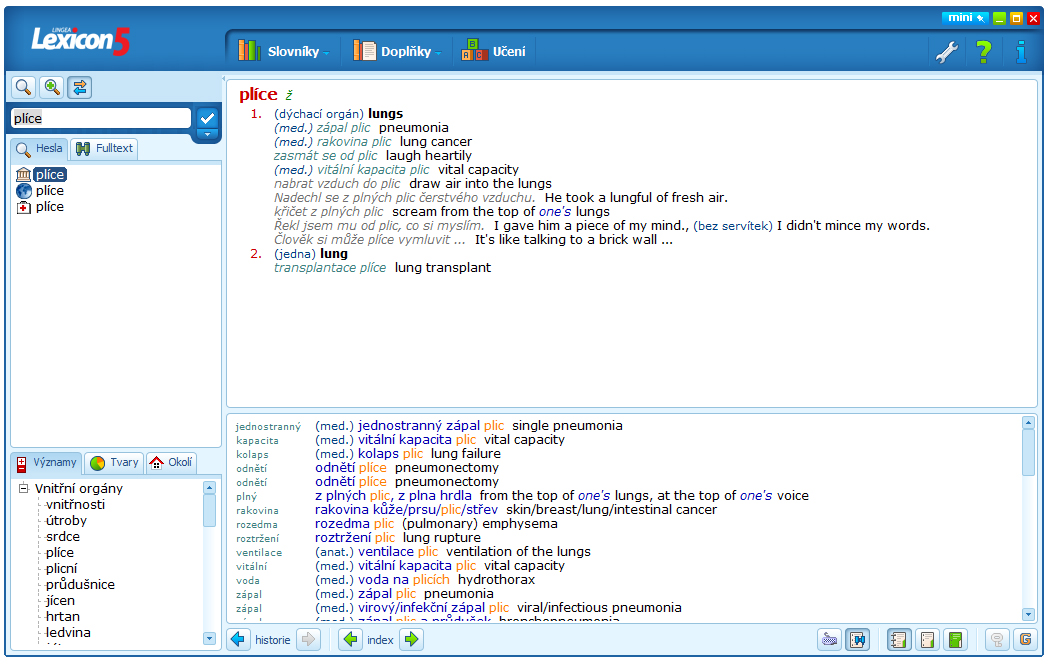Screen dimensions: 1051x665
Task: Open settings with the wrench icon
Action: 946,52
